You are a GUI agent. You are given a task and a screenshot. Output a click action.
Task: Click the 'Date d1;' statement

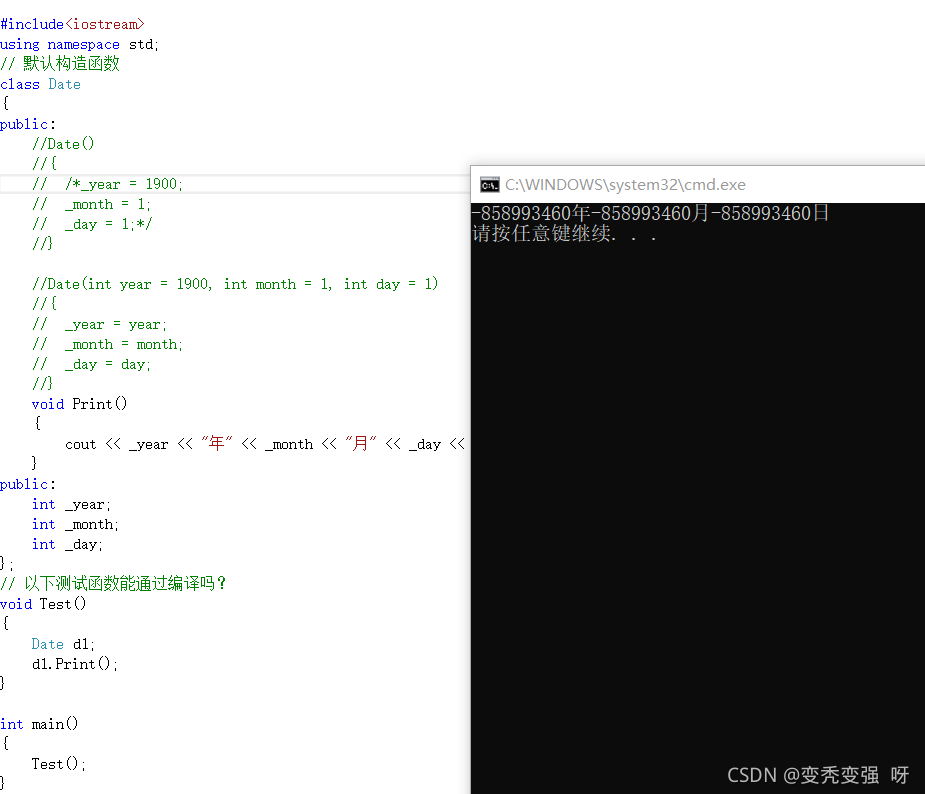coord(63,644)
